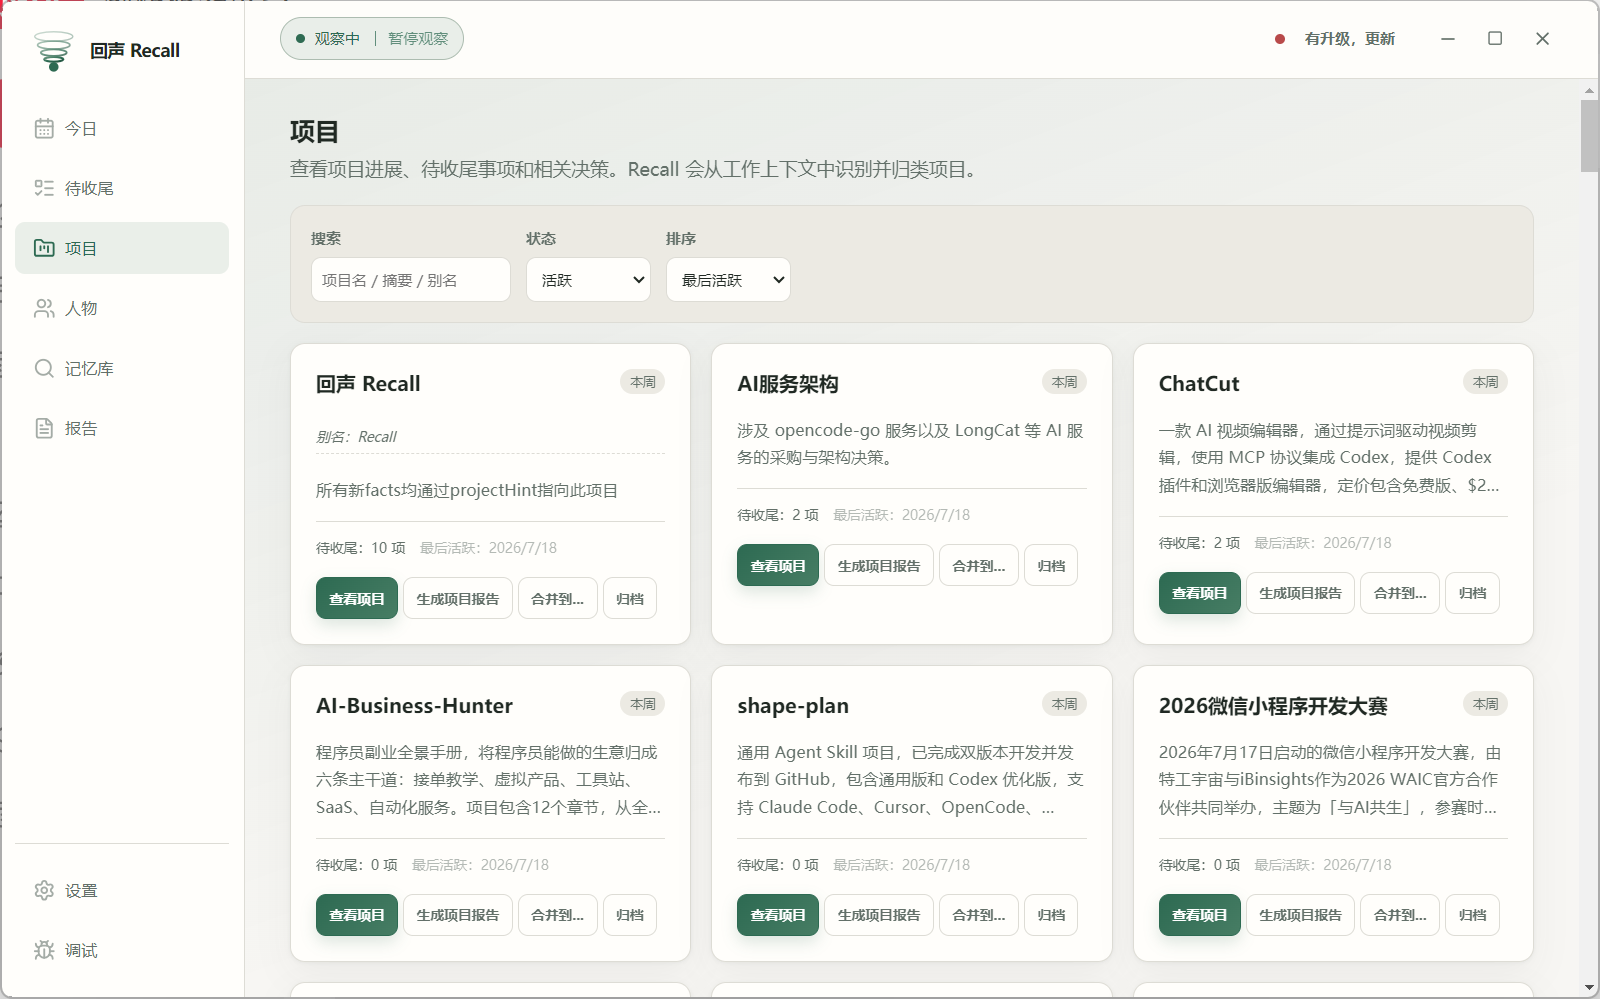Screen dimensions: 1600x999
Task: Click 归档 on the ChatCut card
Action: pyautogui.click(x=1473, y=593)
